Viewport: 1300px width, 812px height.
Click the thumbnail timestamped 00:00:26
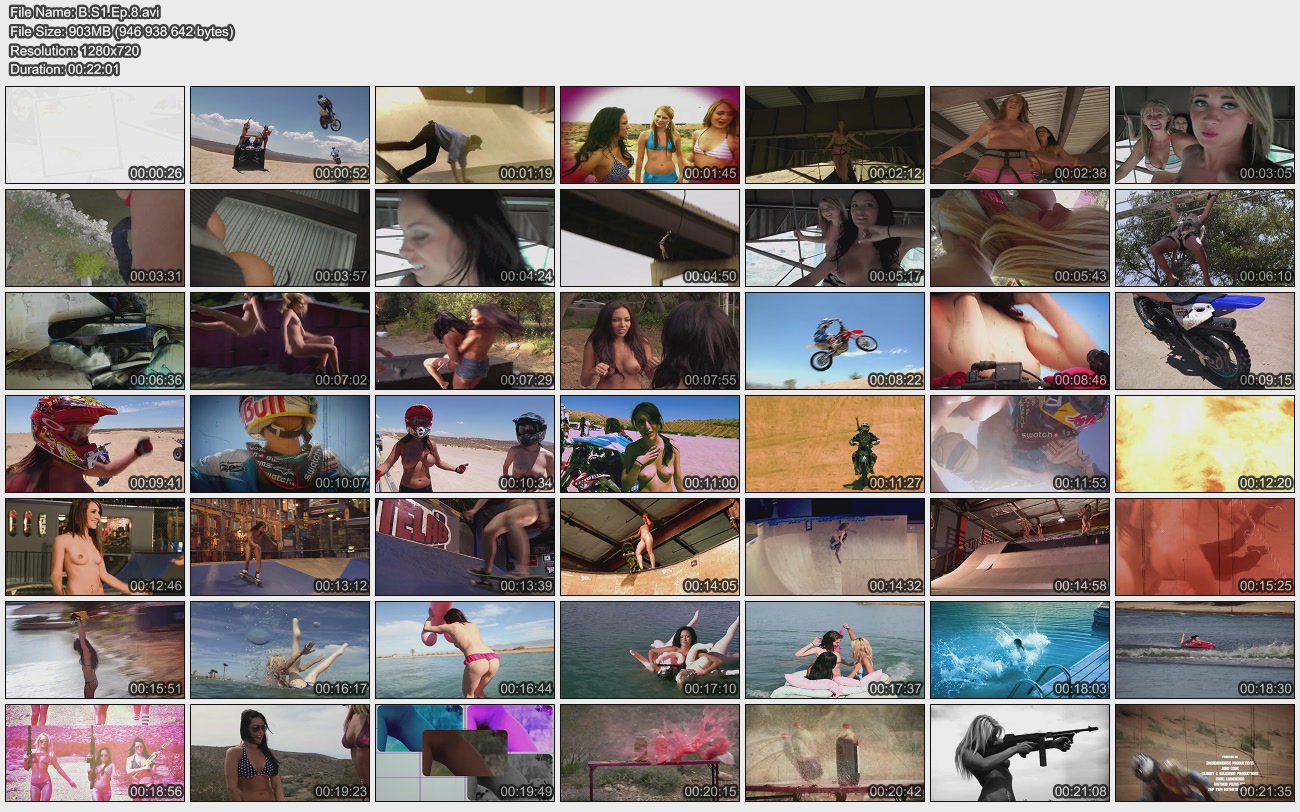point(95,134)
